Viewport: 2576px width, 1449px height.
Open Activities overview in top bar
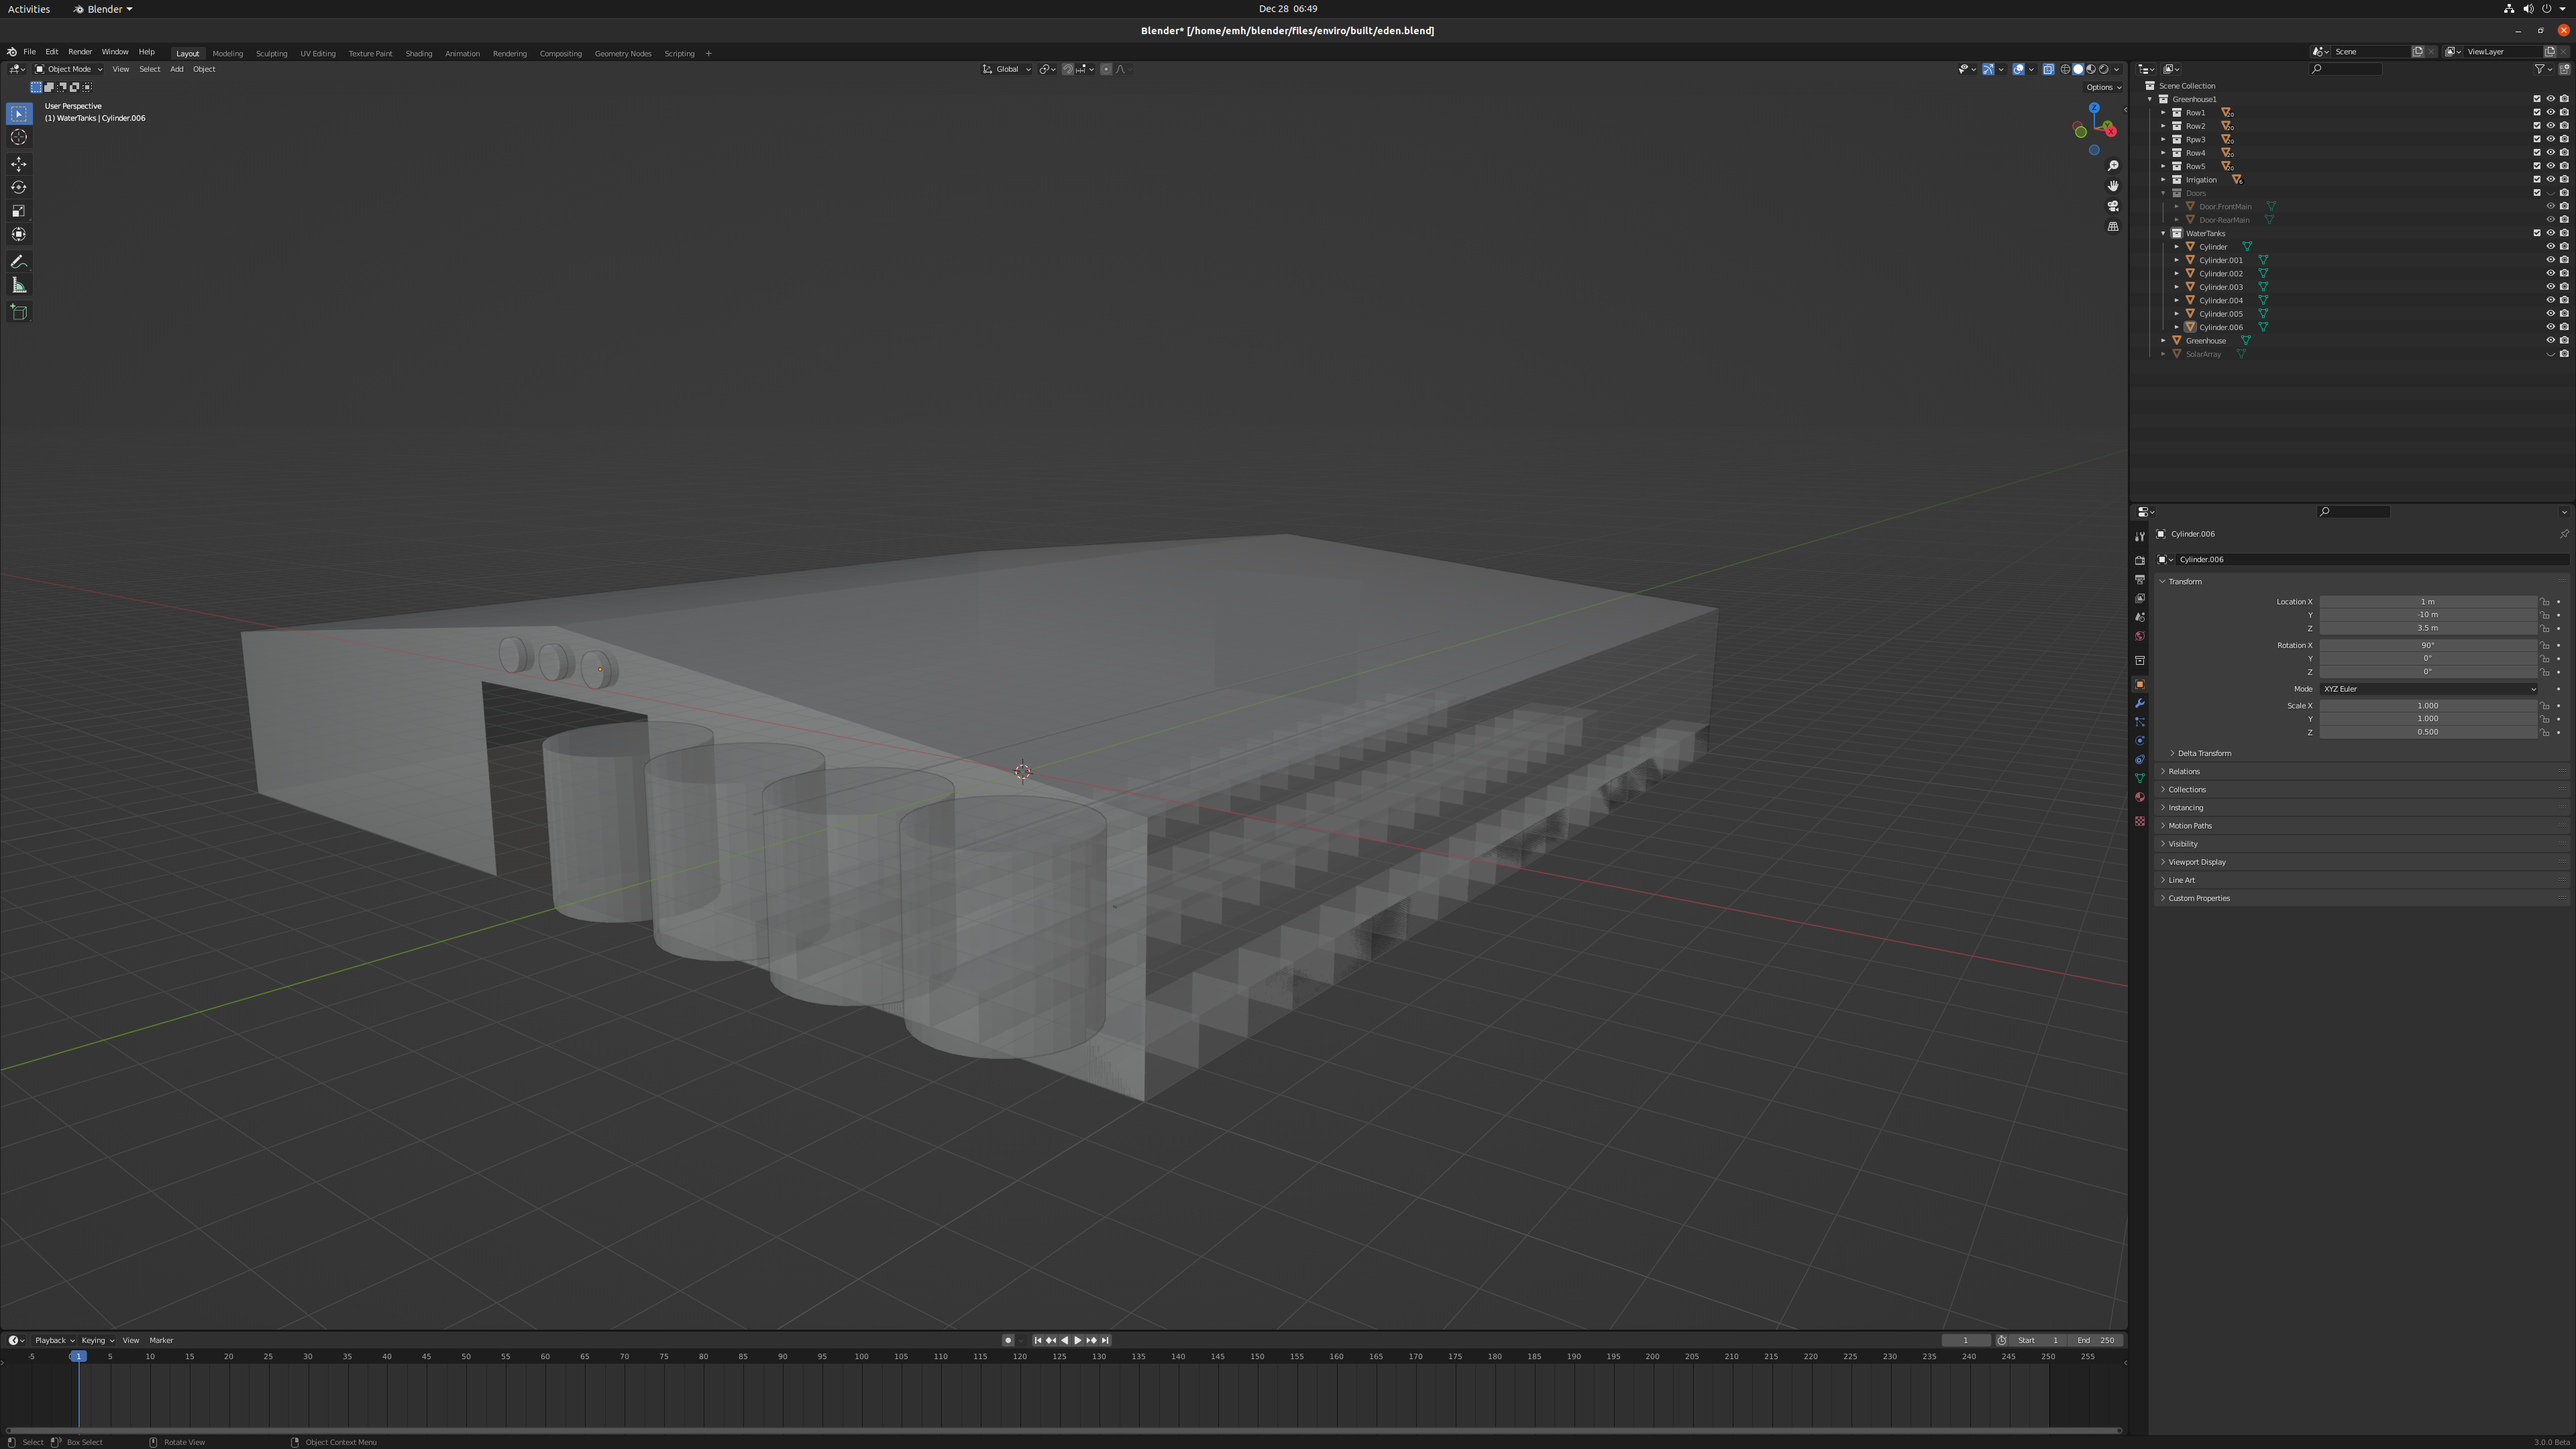tap(29, 9)
